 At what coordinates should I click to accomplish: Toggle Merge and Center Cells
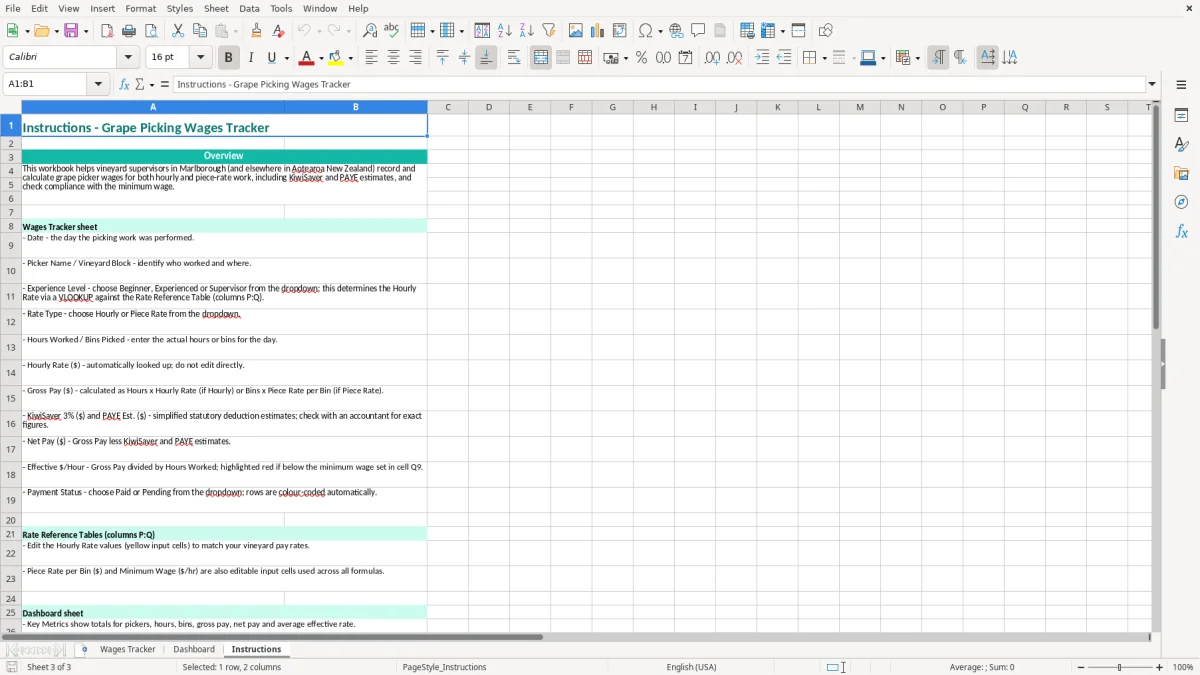[x=541, y=57]
